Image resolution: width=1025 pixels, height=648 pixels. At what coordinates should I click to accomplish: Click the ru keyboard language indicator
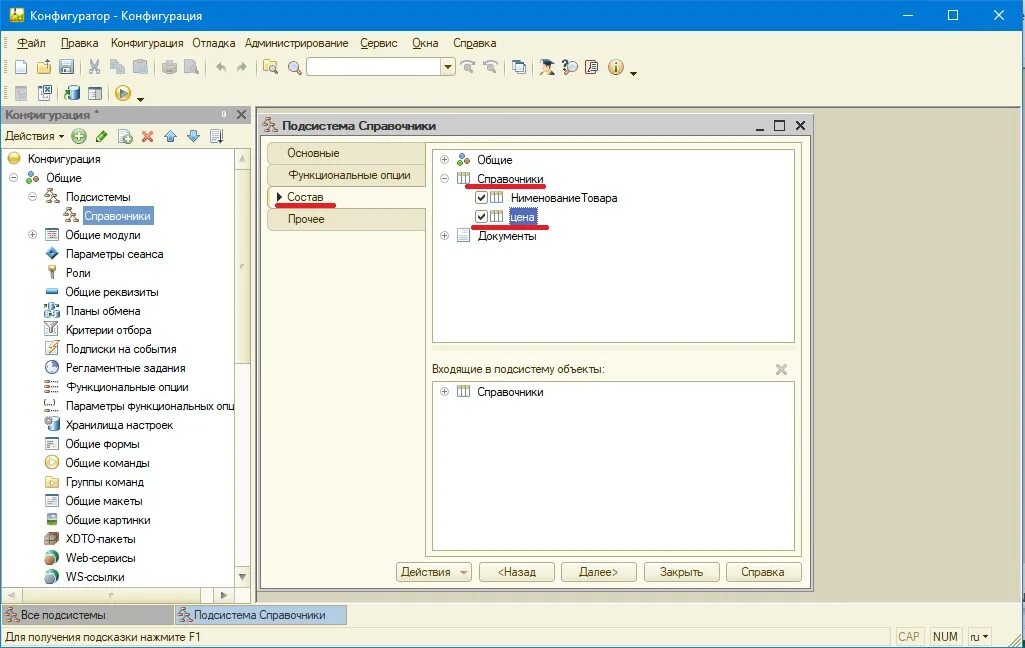[x=979, y=636]
